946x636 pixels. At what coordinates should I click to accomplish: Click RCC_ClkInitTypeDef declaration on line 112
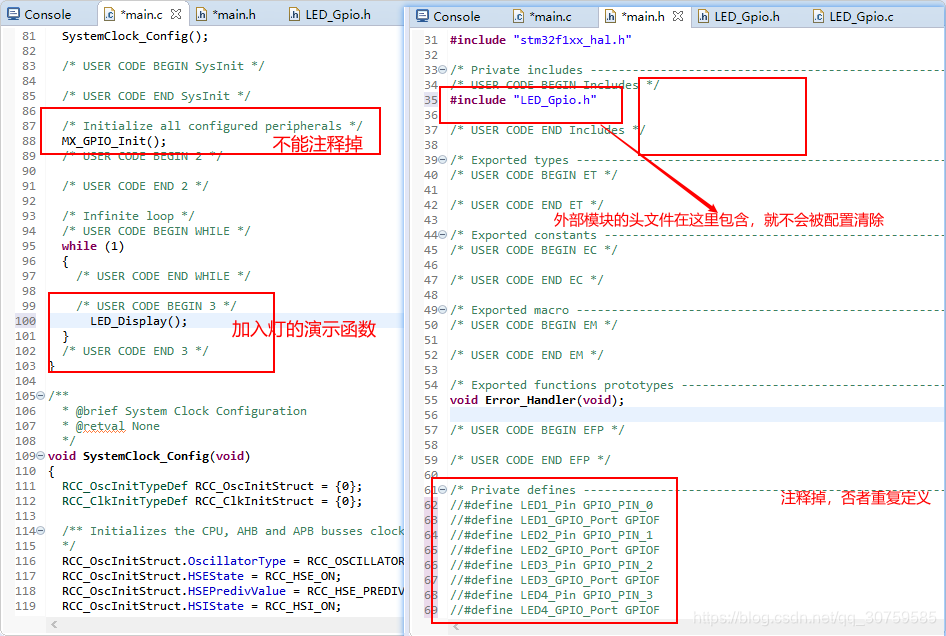point(212,501)
